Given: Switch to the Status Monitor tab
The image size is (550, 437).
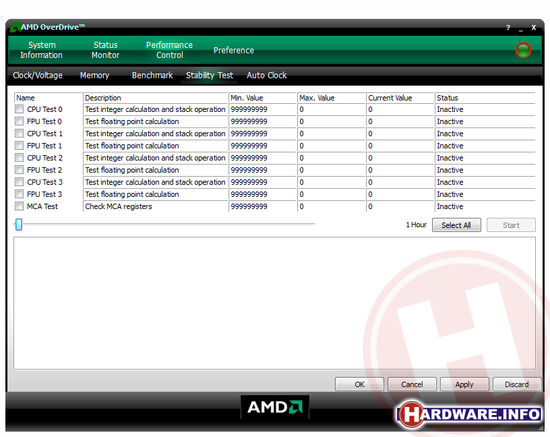Looking at the screenshot, I should tap(106, 50).
